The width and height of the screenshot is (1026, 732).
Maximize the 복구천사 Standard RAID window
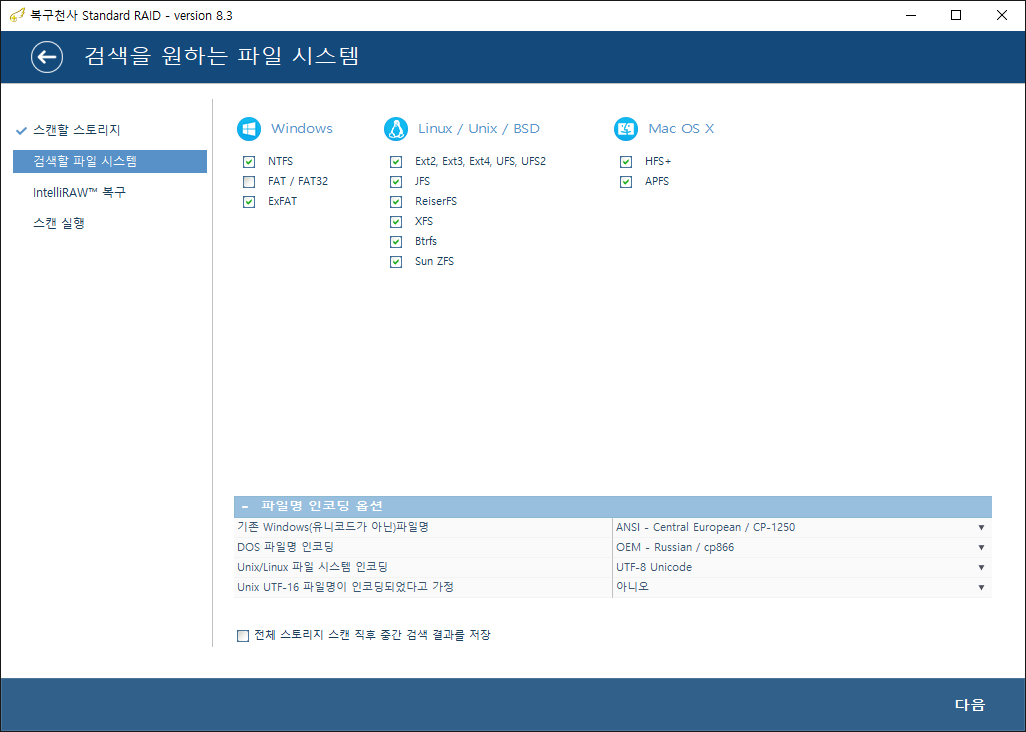click(956, 15)
